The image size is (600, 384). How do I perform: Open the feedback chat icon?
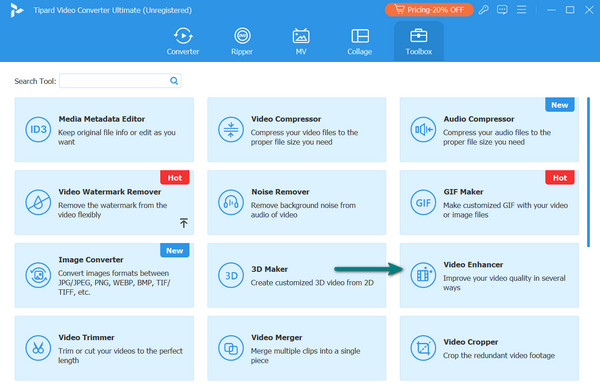coord(502,10)
